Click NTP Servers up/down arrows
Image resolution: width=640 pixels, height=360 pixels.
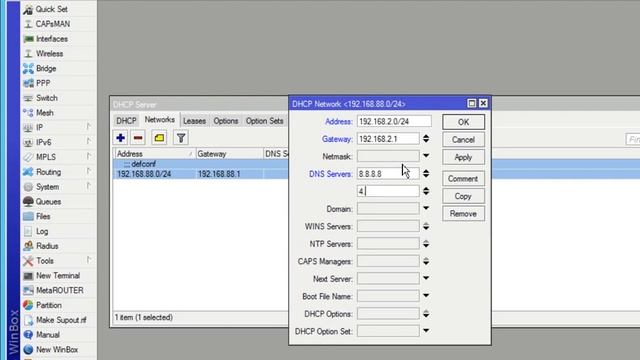point(426,244)
